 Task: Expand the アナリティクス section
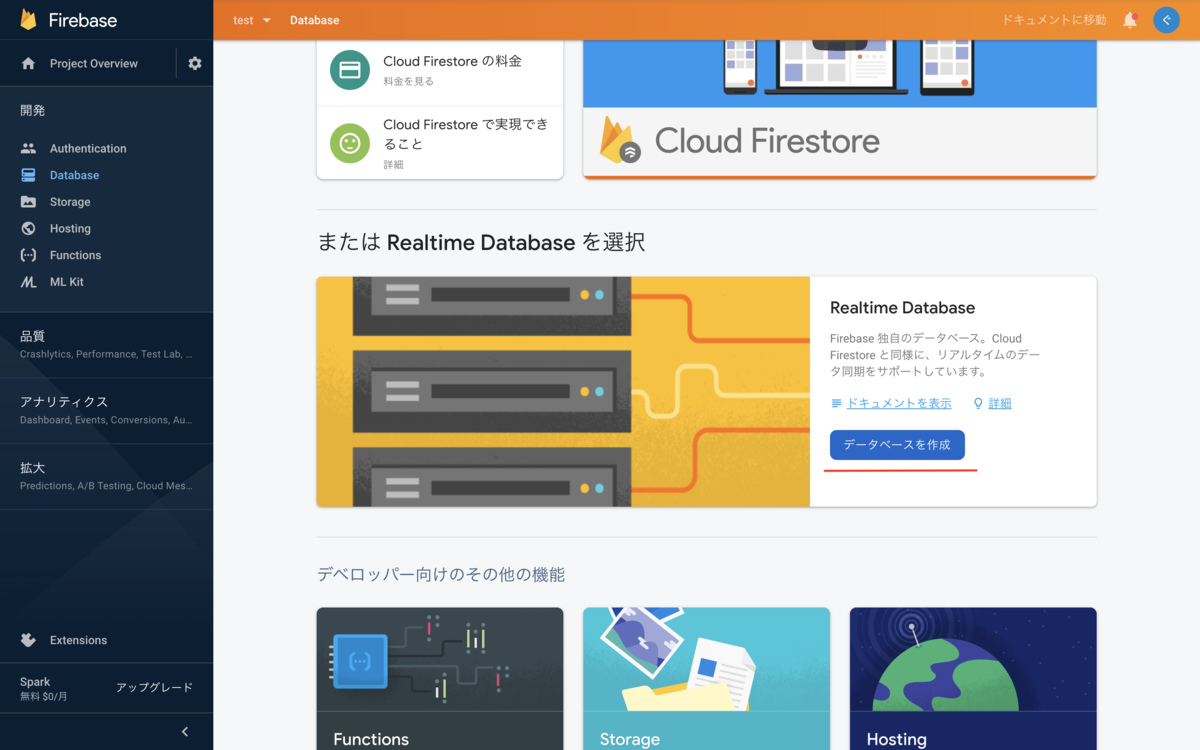[106, 410]
